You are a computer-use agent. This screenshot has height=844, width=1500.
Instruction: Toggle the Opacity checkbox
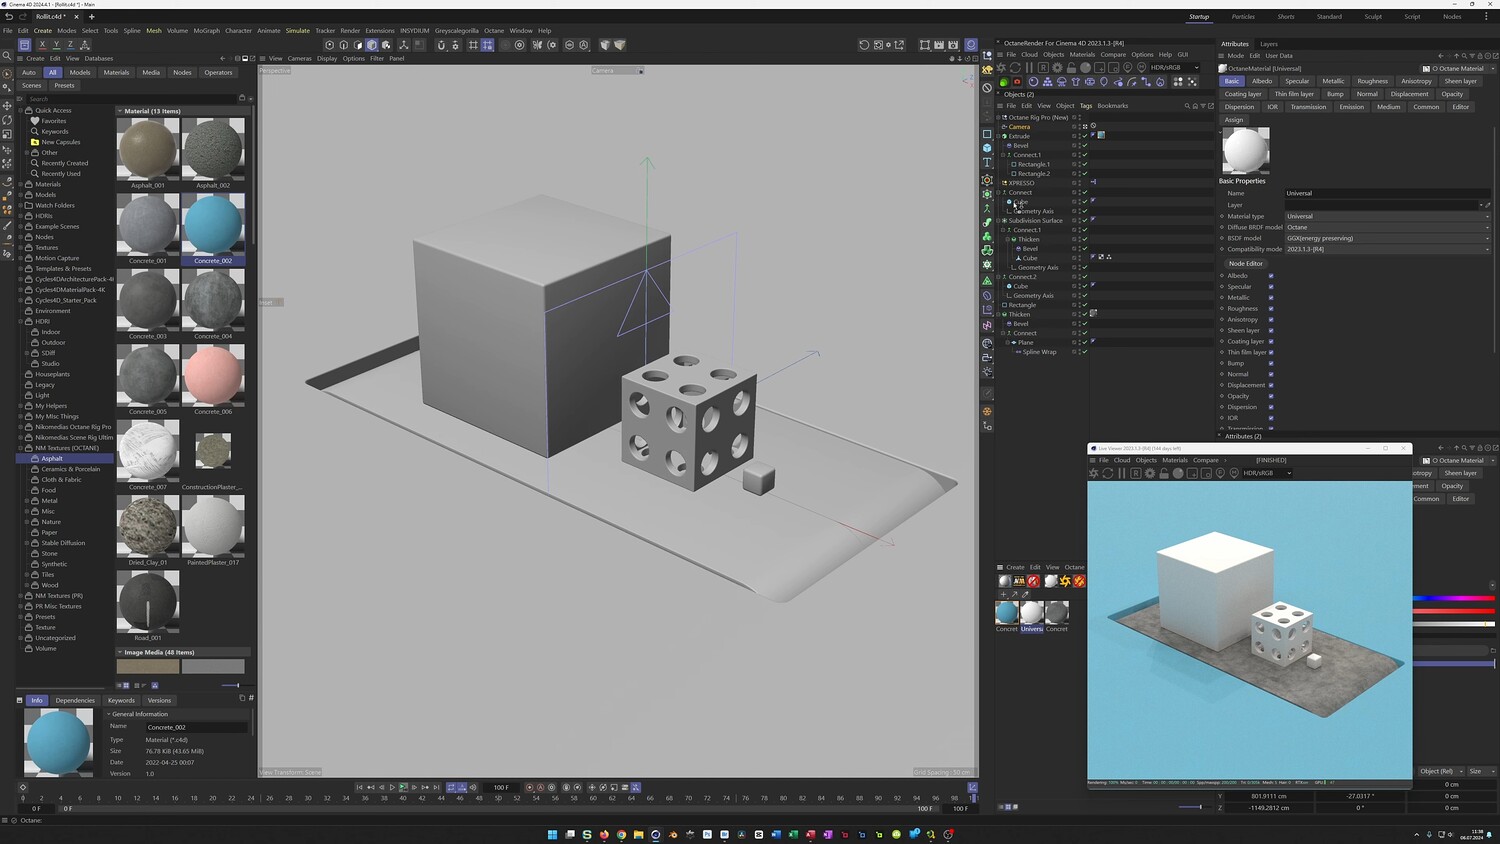point(1271,396)
